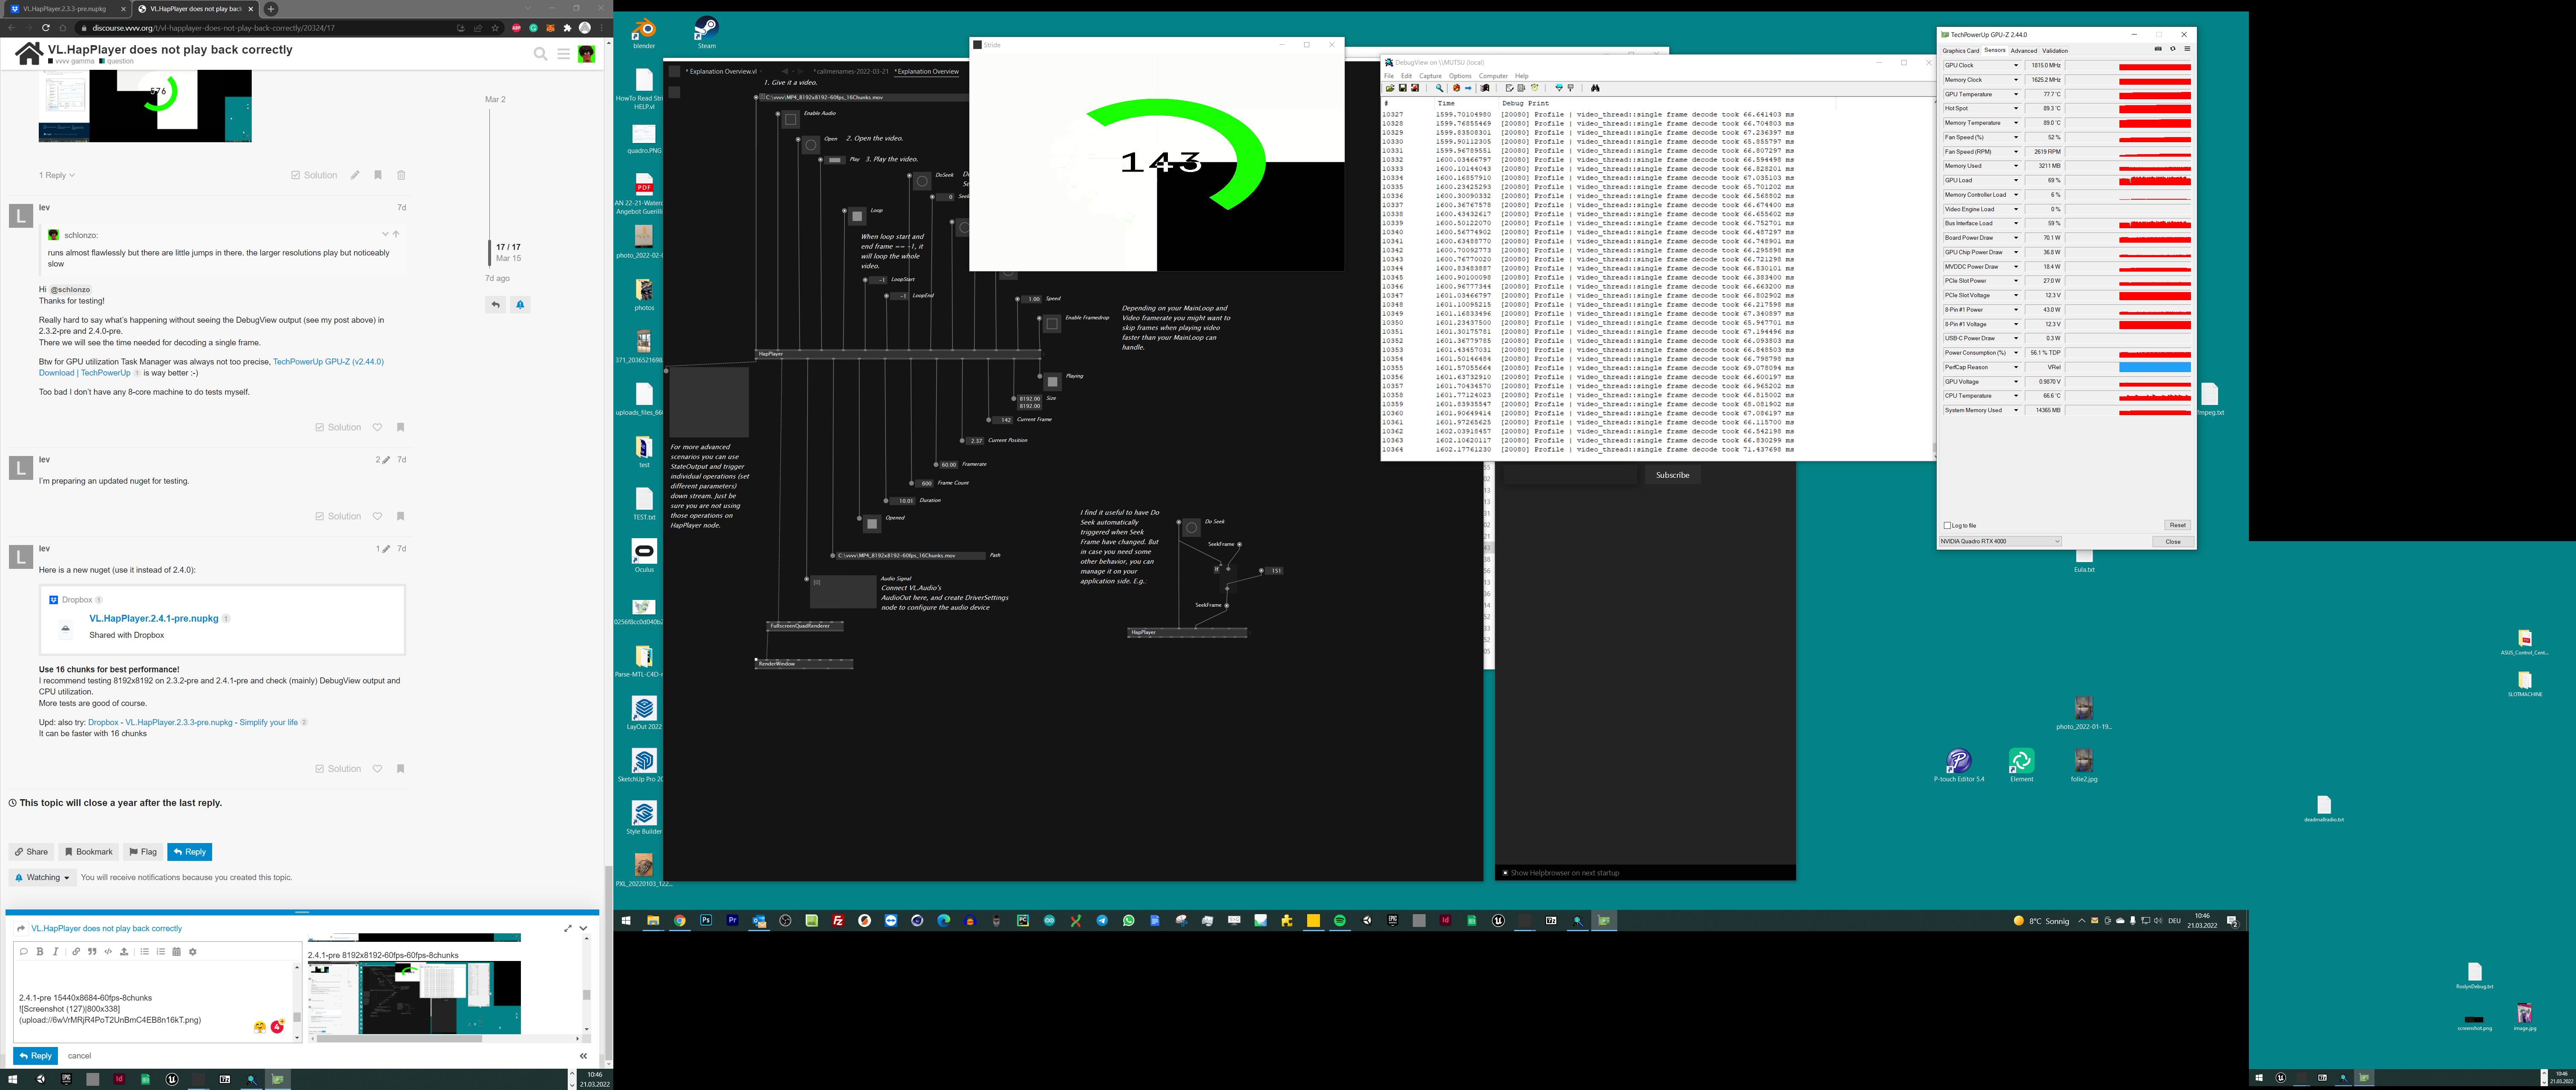The width and height of the screenshot is (2576, 1090).
Task: Open editor options gear icon
Action: [193, 952]
